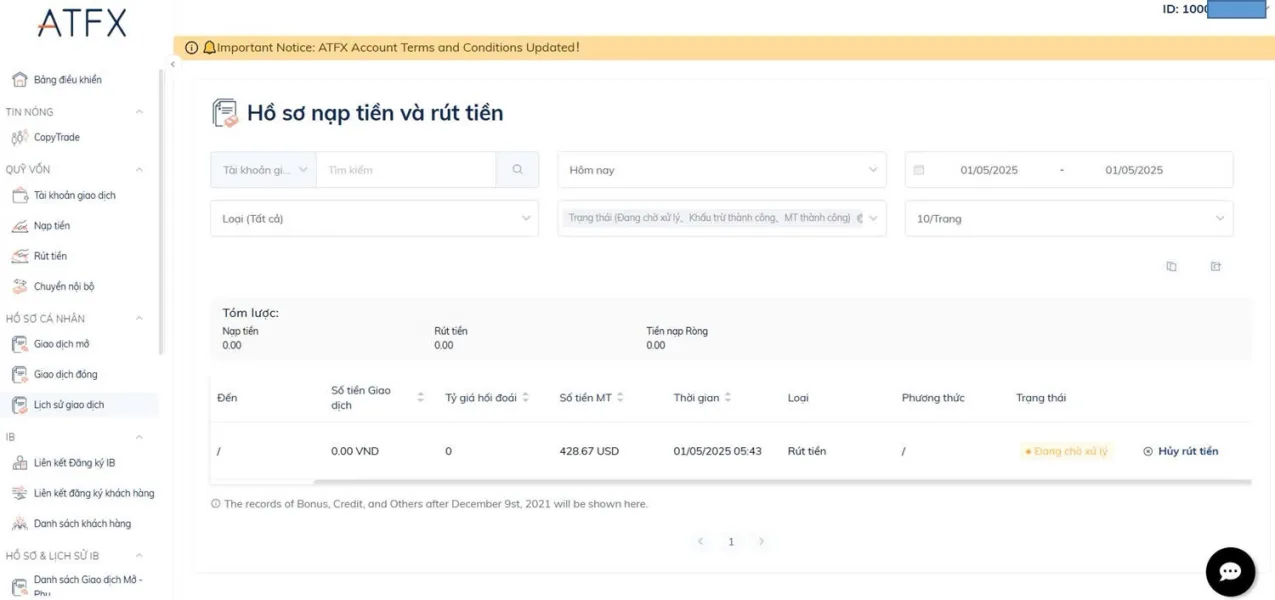Click the calendar icon in date range
Screen dimensions: 1275x600
pyautogui.click(x=919, y=170)
